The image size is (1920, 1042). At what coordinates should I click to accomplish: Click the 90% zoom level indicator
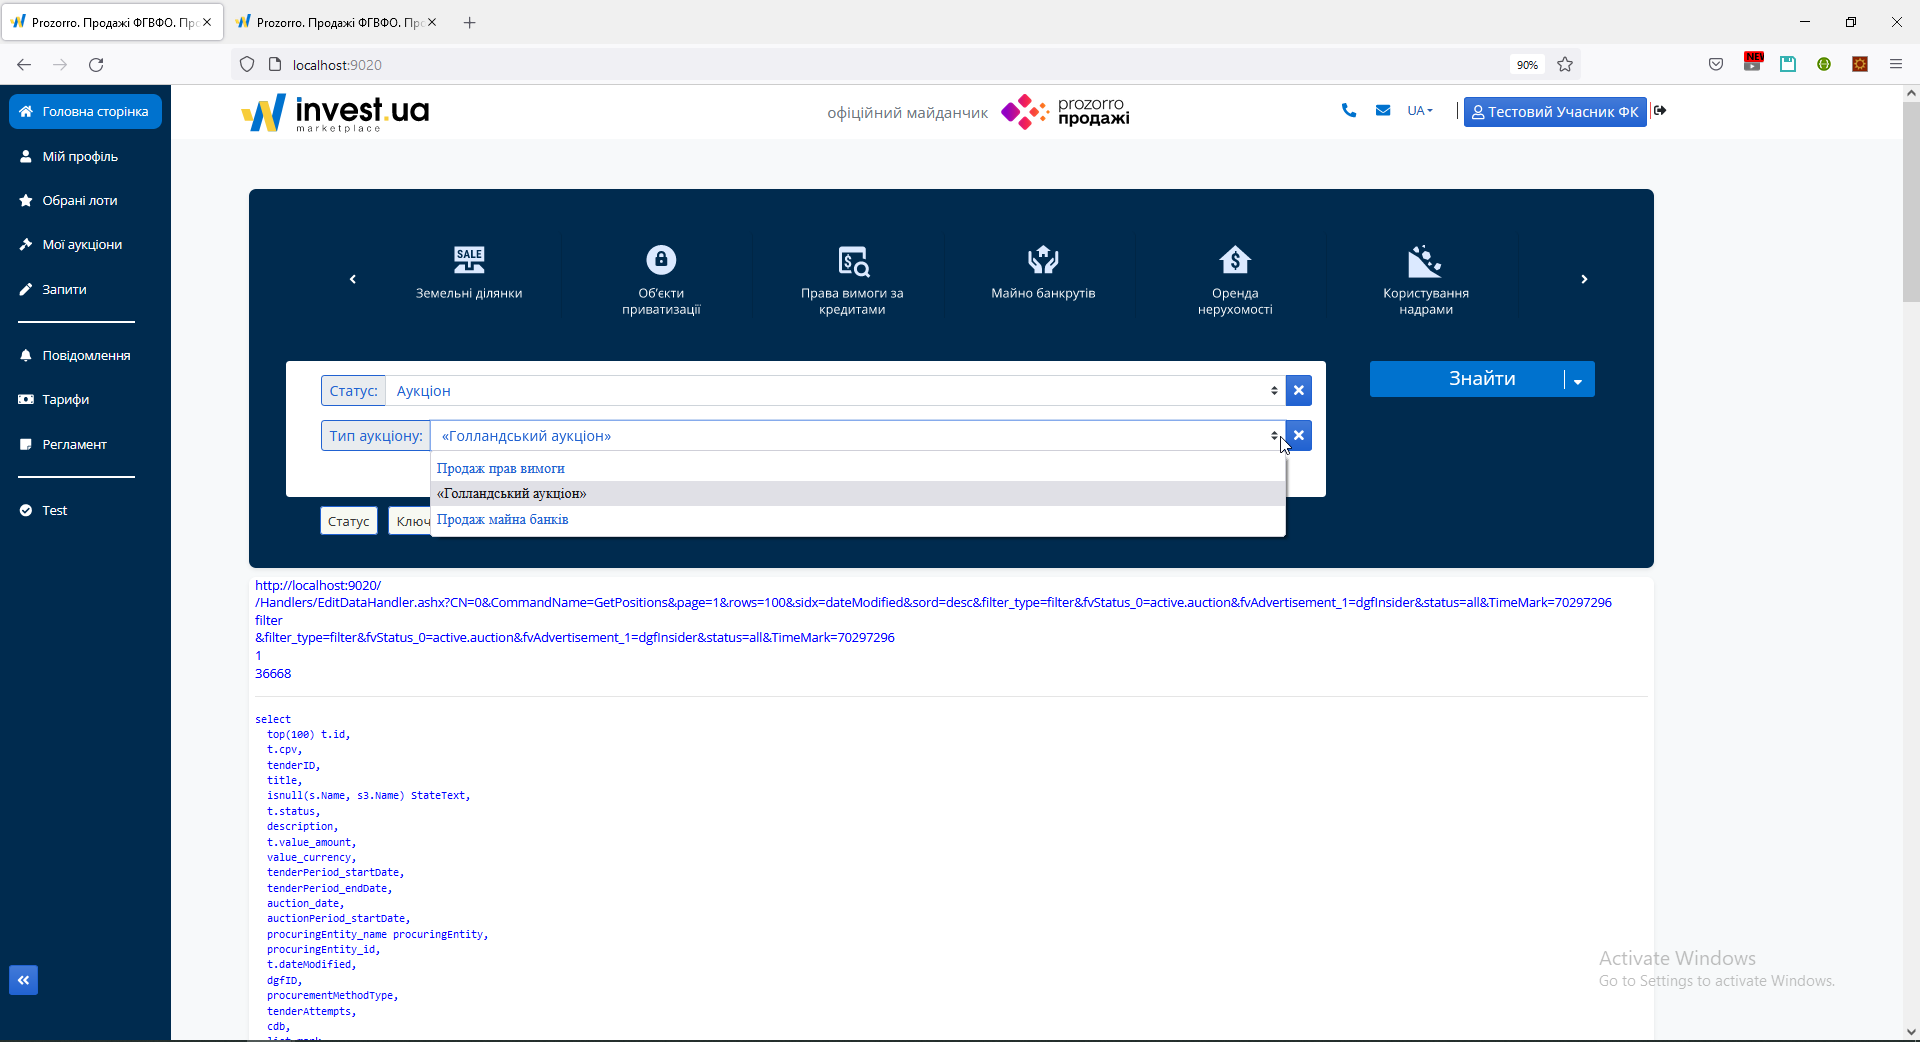(1527, 65)
